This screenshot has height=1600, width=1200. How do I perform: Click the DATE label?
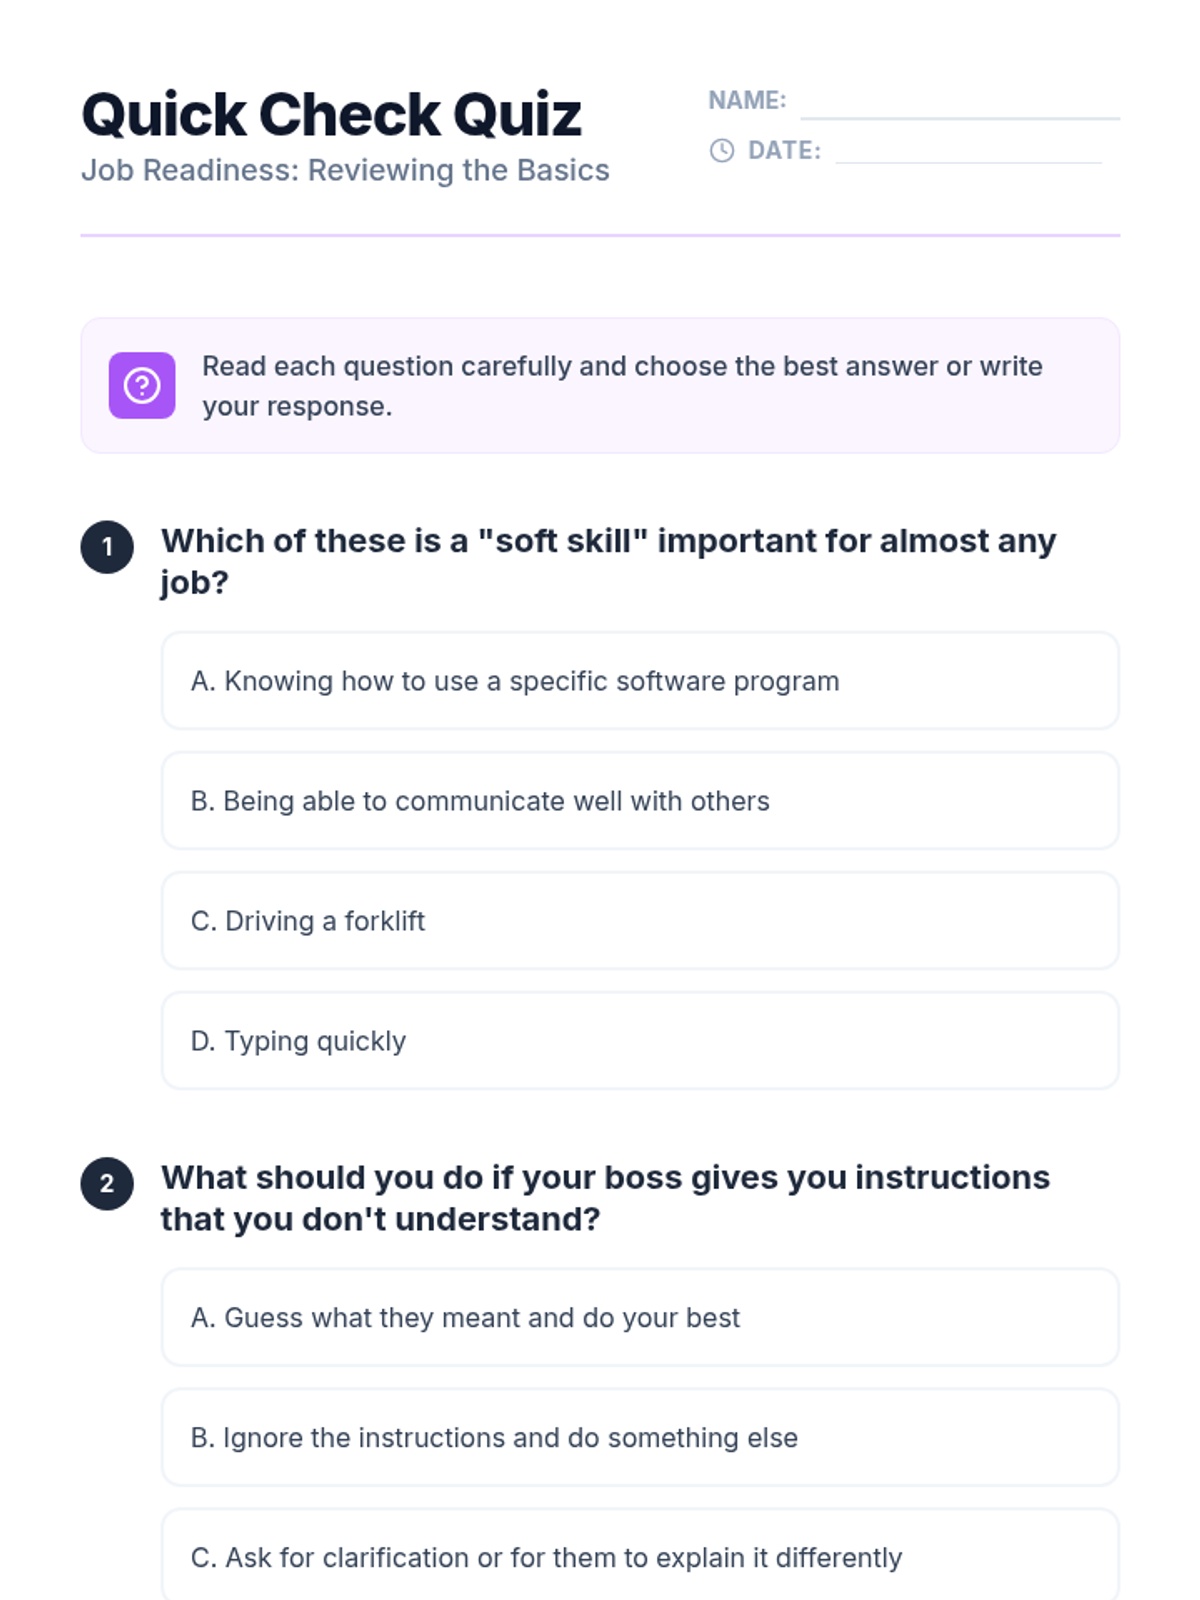coord(784,151)
